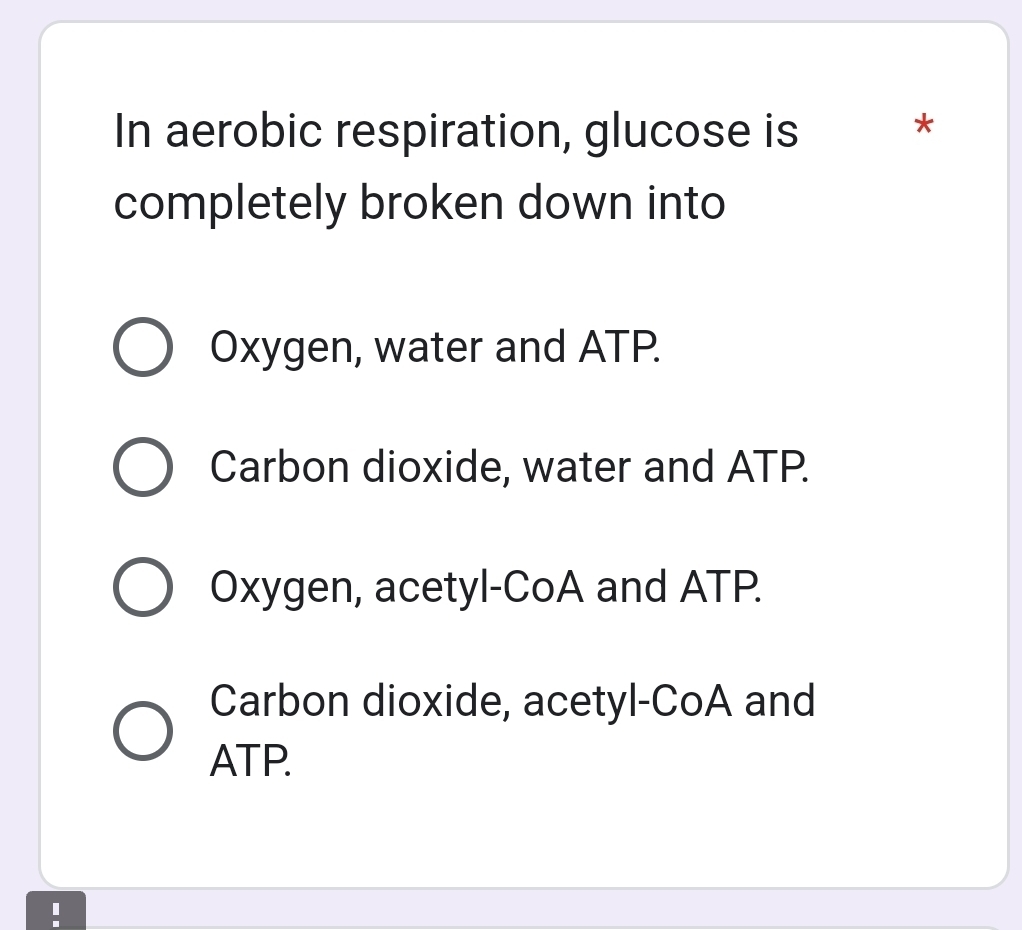Viewport: 1022px width, 930px height.
Task: Choose the "Oxygen, acetyl-CoA and ATP." answer
Action: tap(143, 587)
